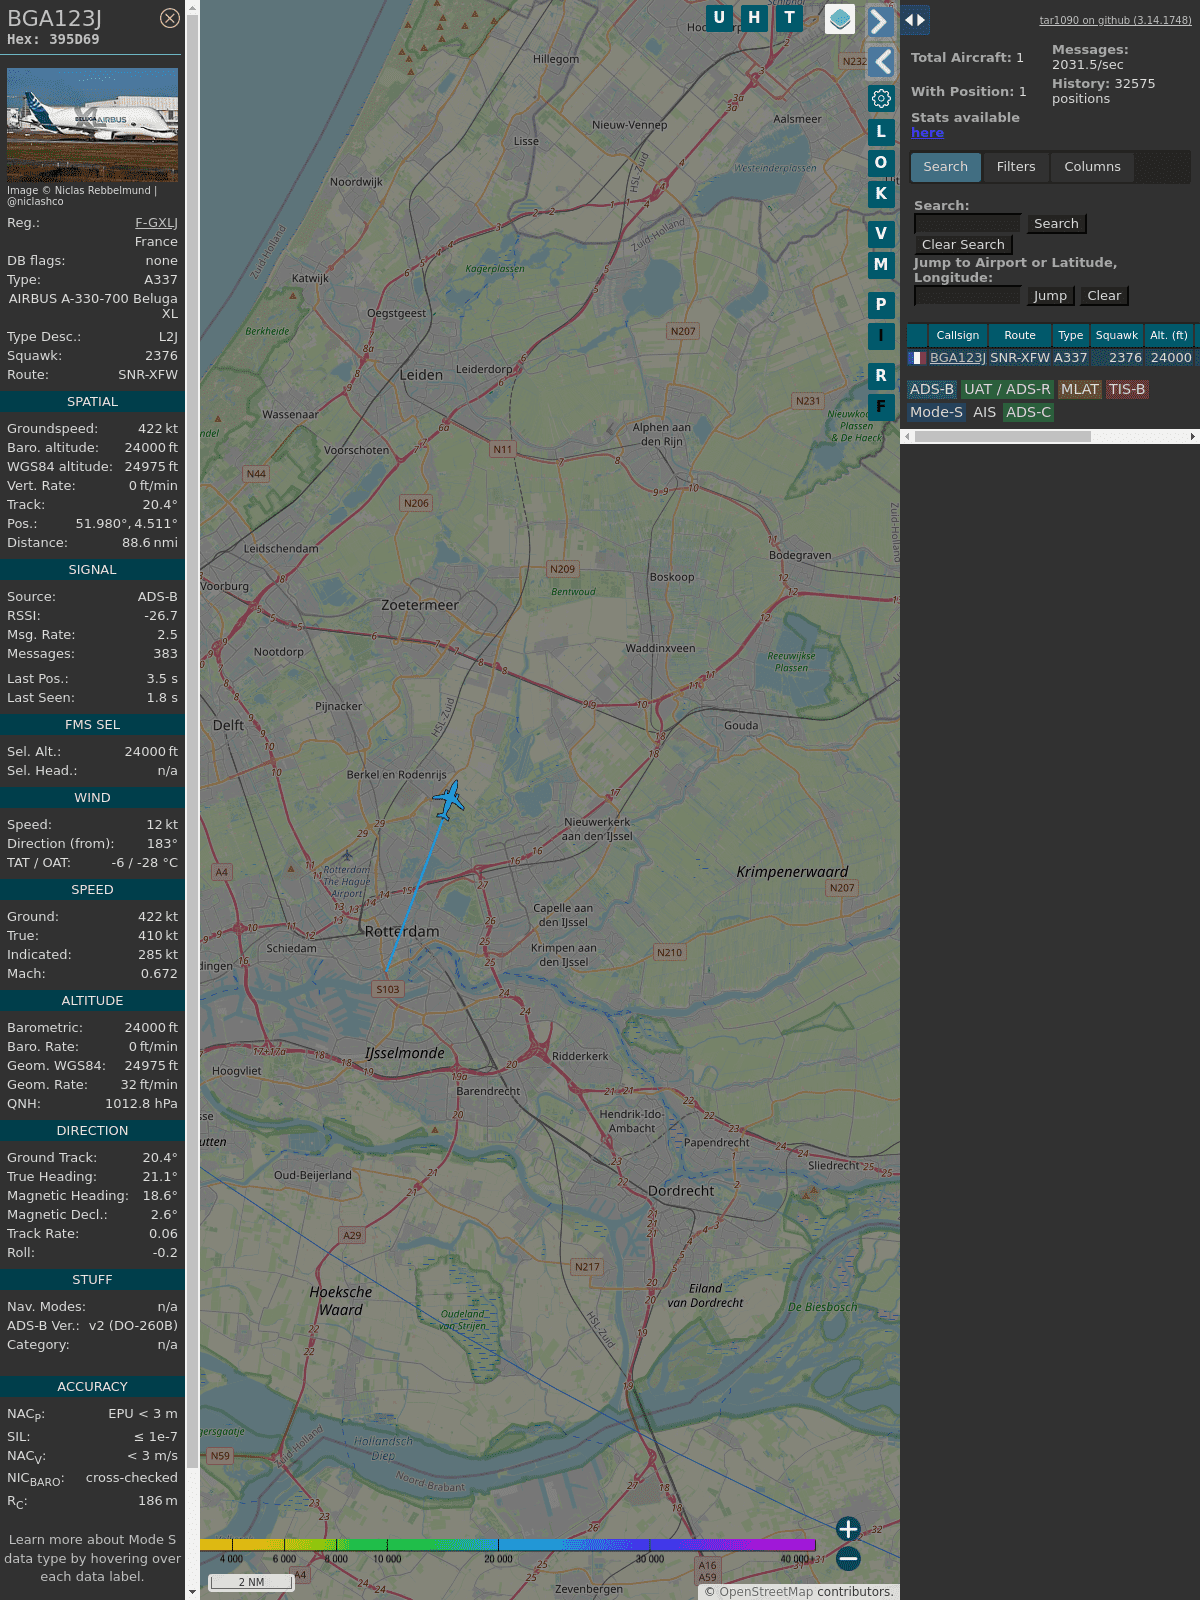Sort table by Squawk column header

1117,335
